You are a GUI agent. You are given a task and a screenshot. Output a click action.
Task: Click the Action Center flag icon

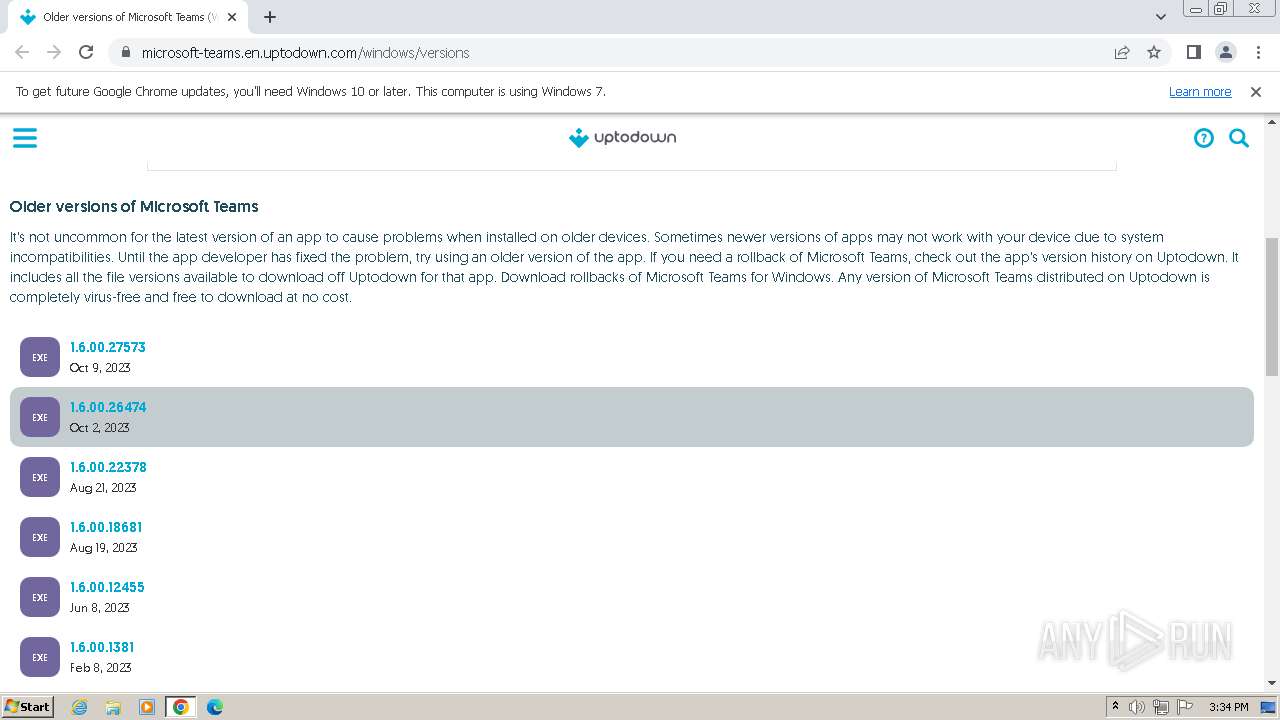click(1185, 707)
